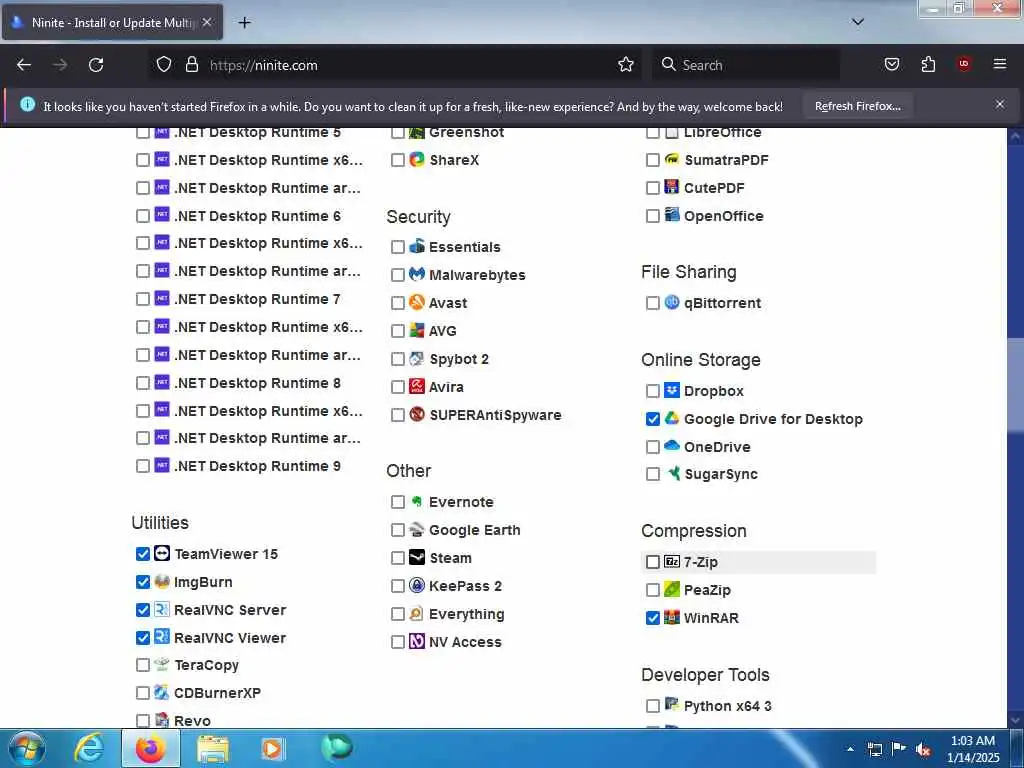The image size is (1024, 768).
Task: Select the Ninite browser tab
Action: coord(112,22)
